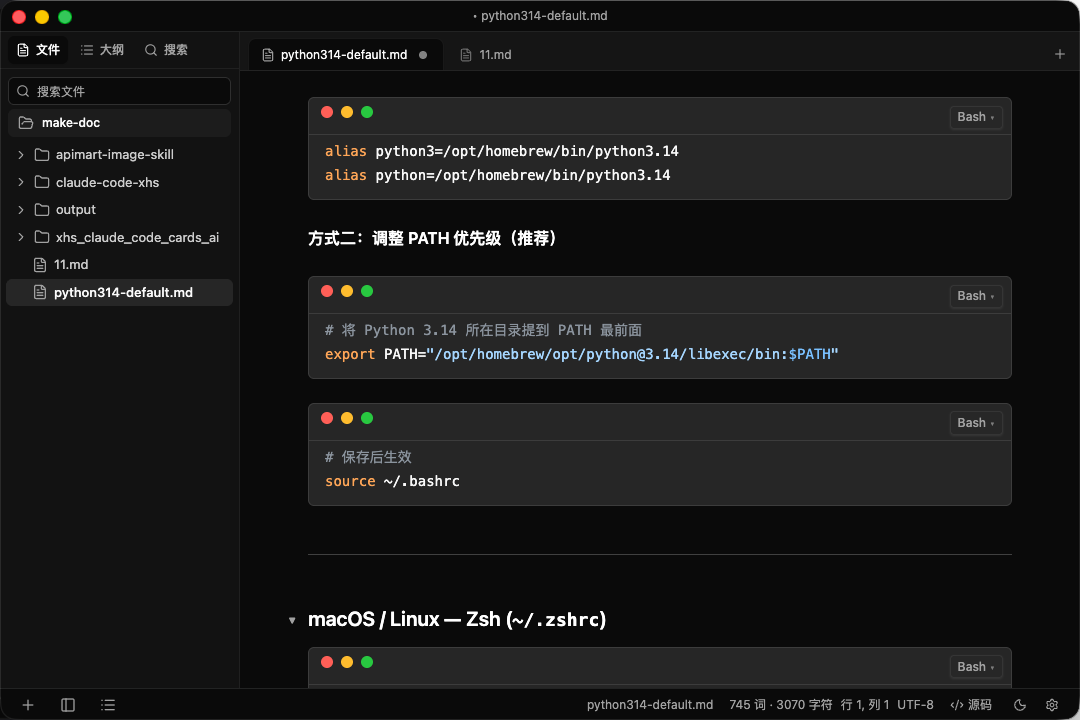Expand the claude-code-xhs folder chevron
The height and width of the screenshot is (720, 1080).
tap(21, 182)
